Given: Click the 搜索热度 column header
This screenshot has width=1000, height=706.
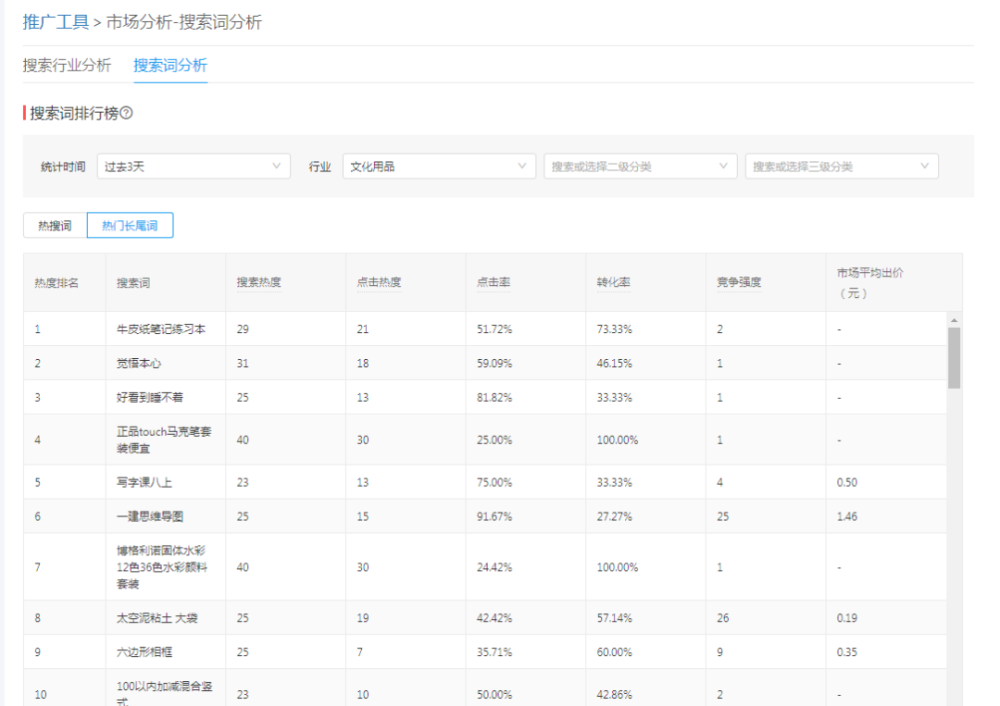Looking at the screenshot, I should [x=259, y=282].
